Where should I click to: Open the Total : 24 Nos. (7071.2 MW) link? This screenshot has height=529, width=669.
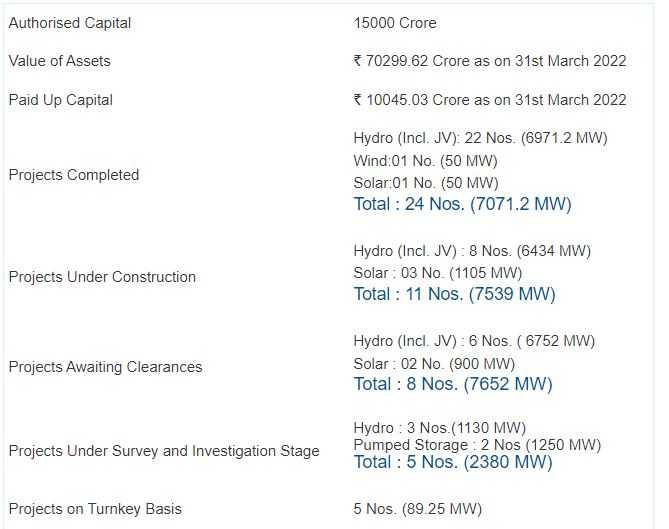tap(462, 204)
